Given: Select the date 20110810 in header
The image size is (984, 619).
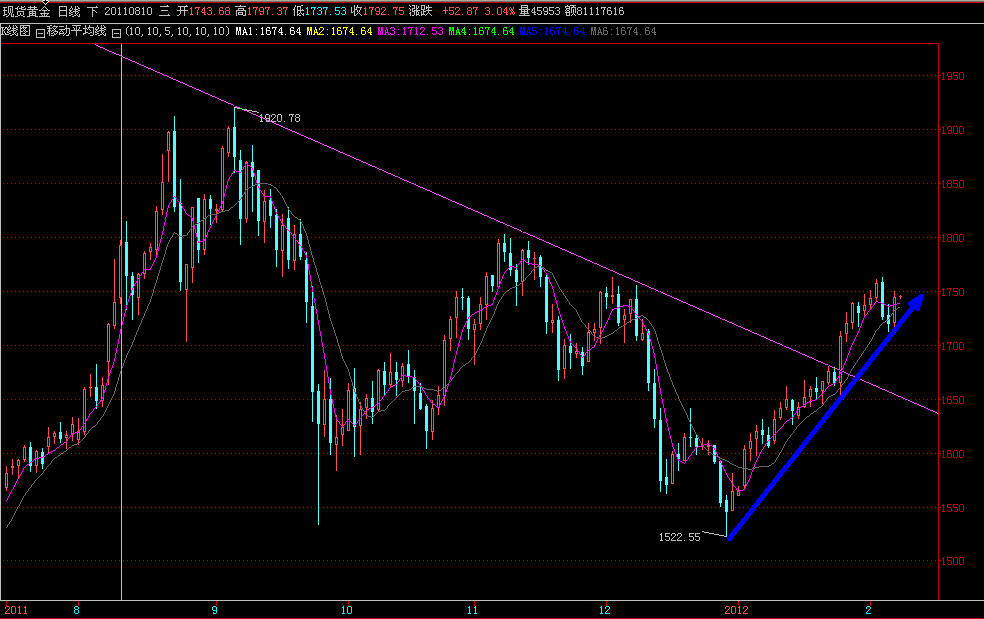Looking at the screenshot, I should (x=128, y=11).
